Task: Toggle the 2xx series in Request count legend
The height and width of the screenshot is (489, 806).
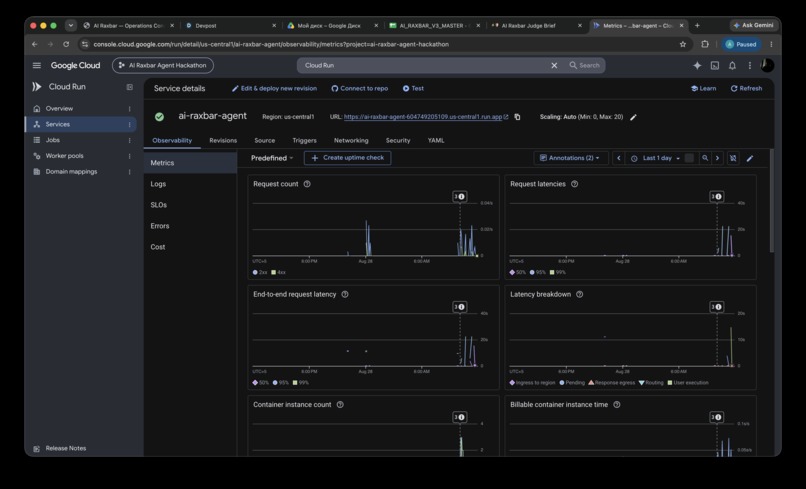Action: tap(260, 272)
